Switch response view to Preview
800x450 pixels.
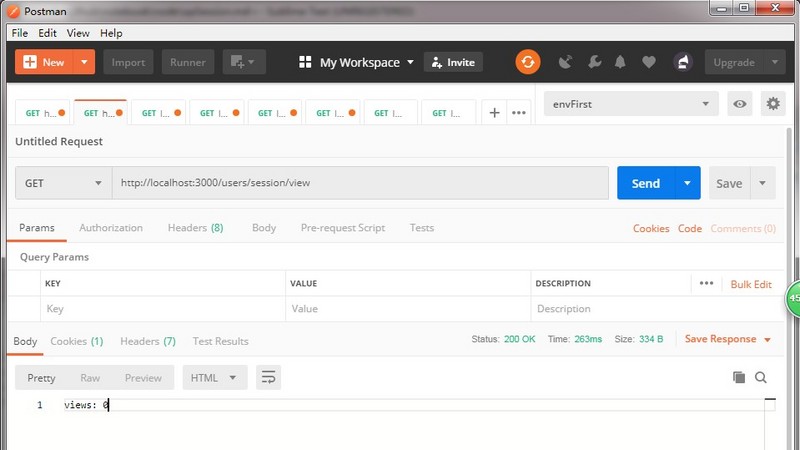tap(143, 378)
